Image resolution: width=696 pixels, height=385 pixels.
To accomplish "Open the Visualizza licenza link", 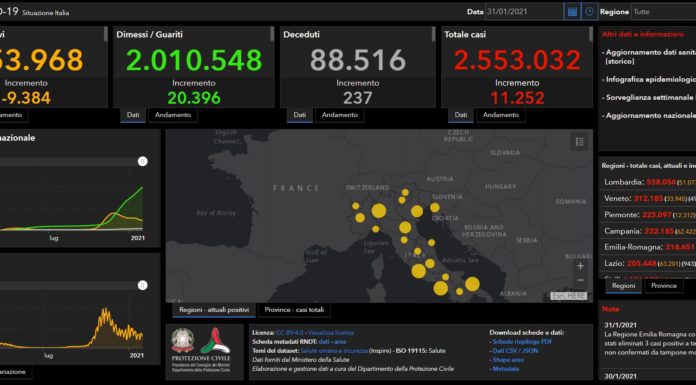I will (331, 333).
